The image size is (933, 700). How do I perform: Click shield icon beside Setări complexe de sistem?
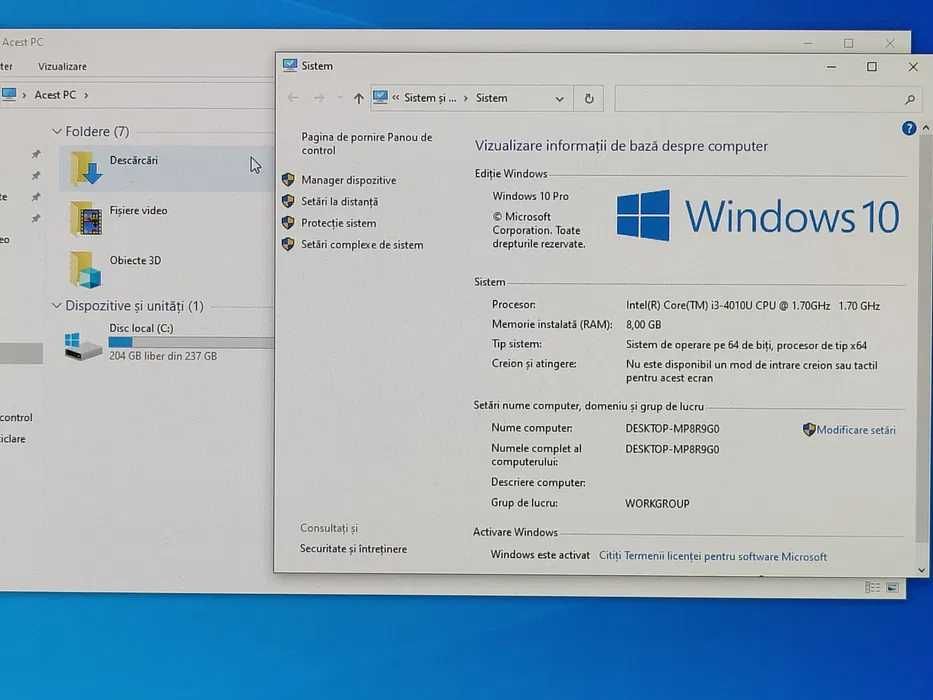[x=288, y=244]
